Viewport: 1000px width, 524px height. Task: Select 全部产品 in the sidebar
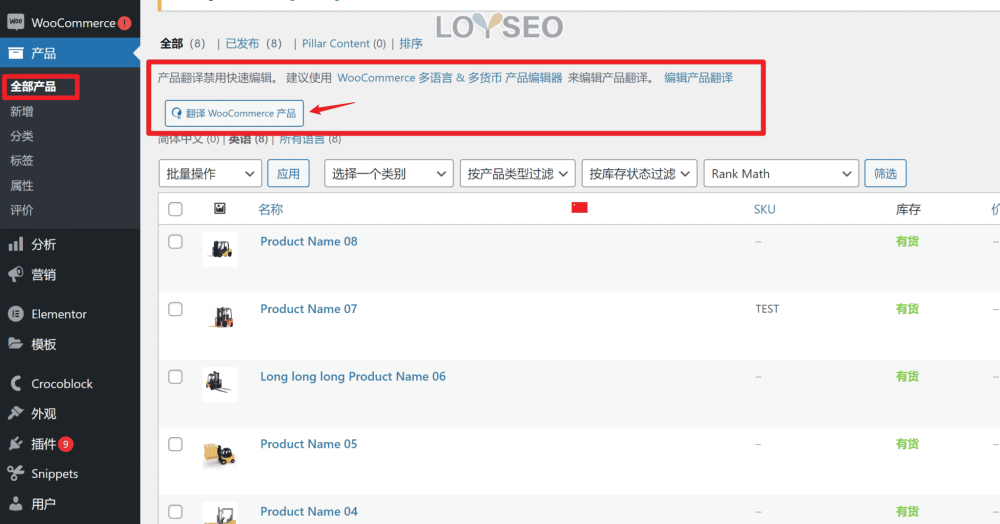pyautogui.click(x=33, y=86)
